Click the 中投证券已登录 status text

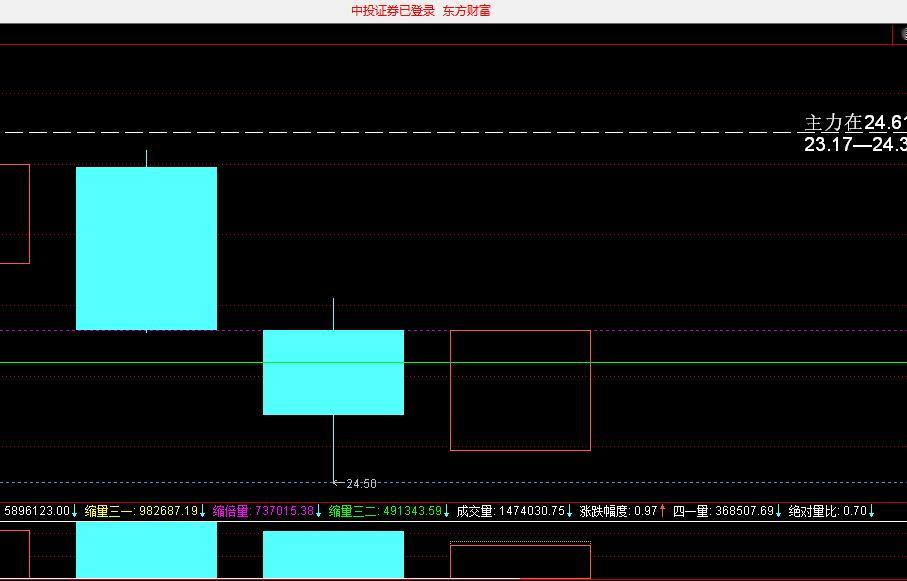pos(393,11)
